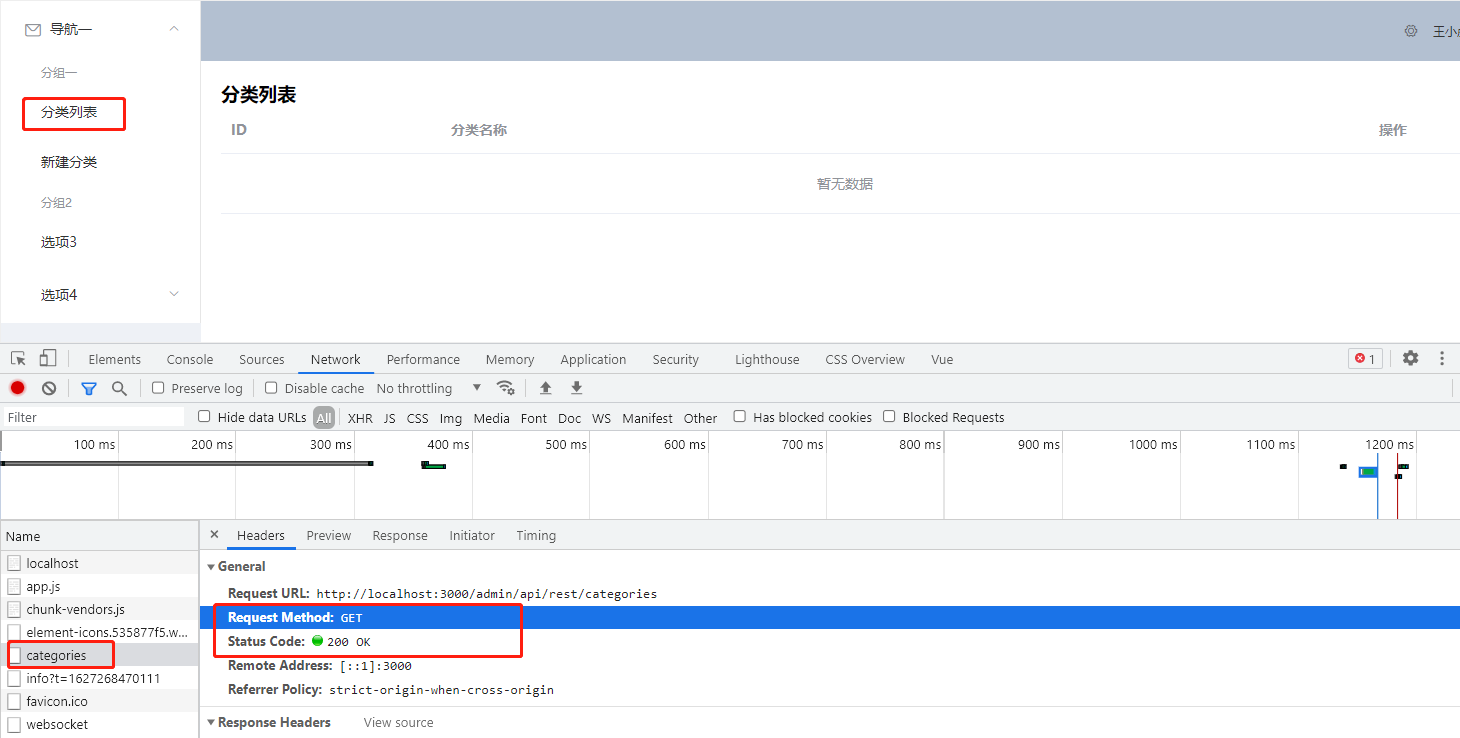
Task: Select the categories request row
Action: click(99, 655)
